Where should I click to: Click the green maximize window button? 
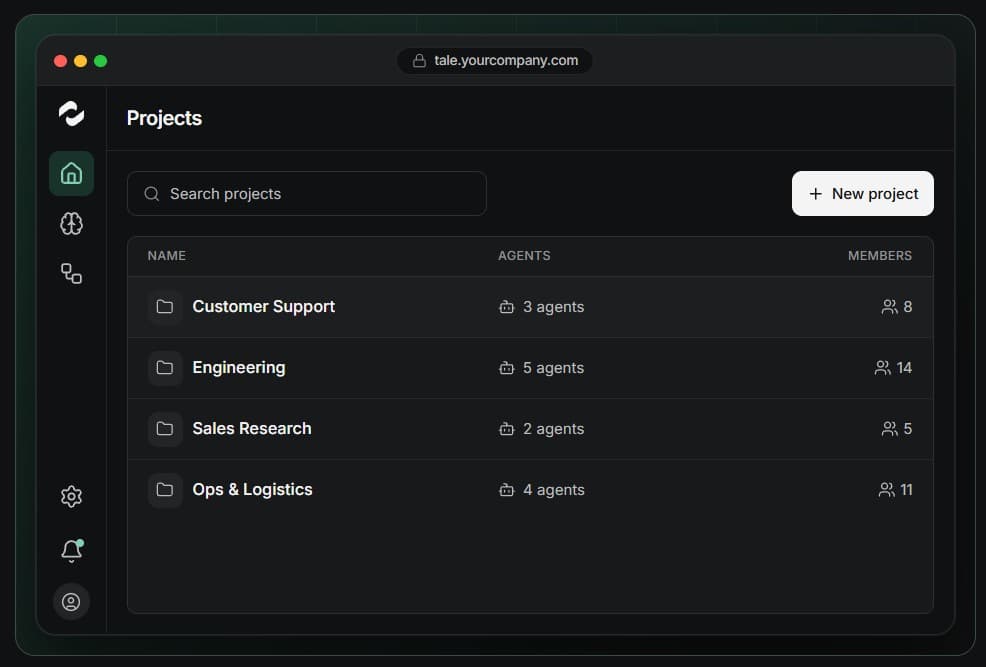tap(101, 61)
